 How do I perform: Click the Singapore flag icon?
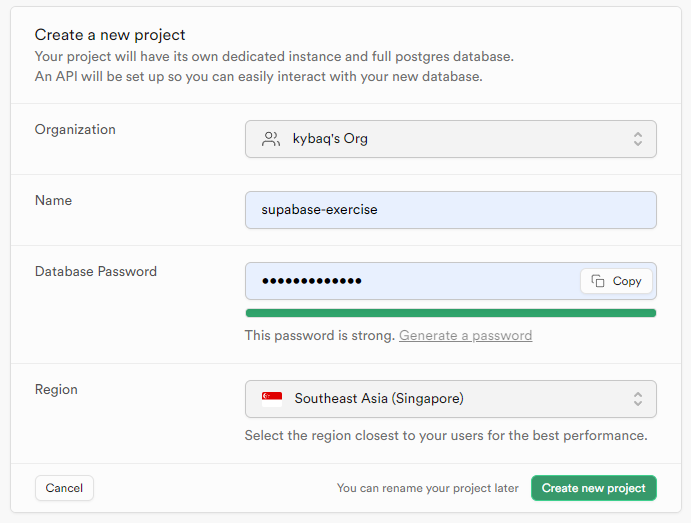coord(271,399)
